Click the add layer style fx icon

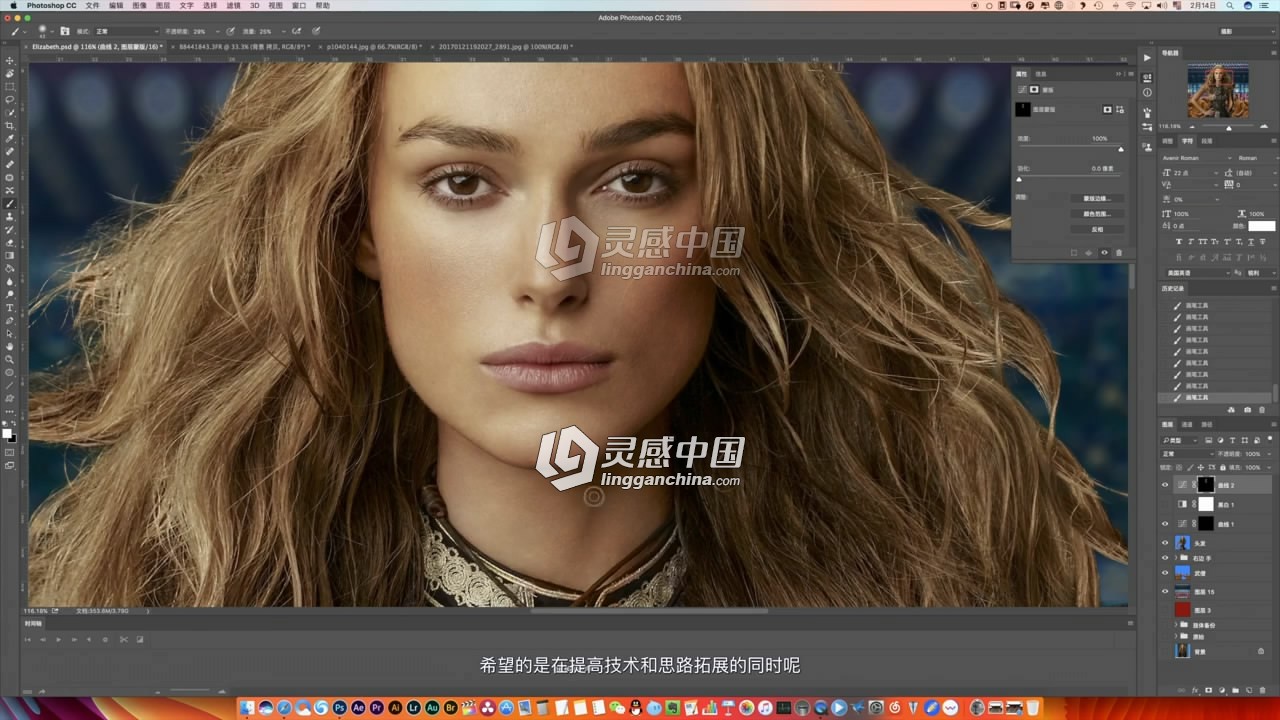(1195, 690)
